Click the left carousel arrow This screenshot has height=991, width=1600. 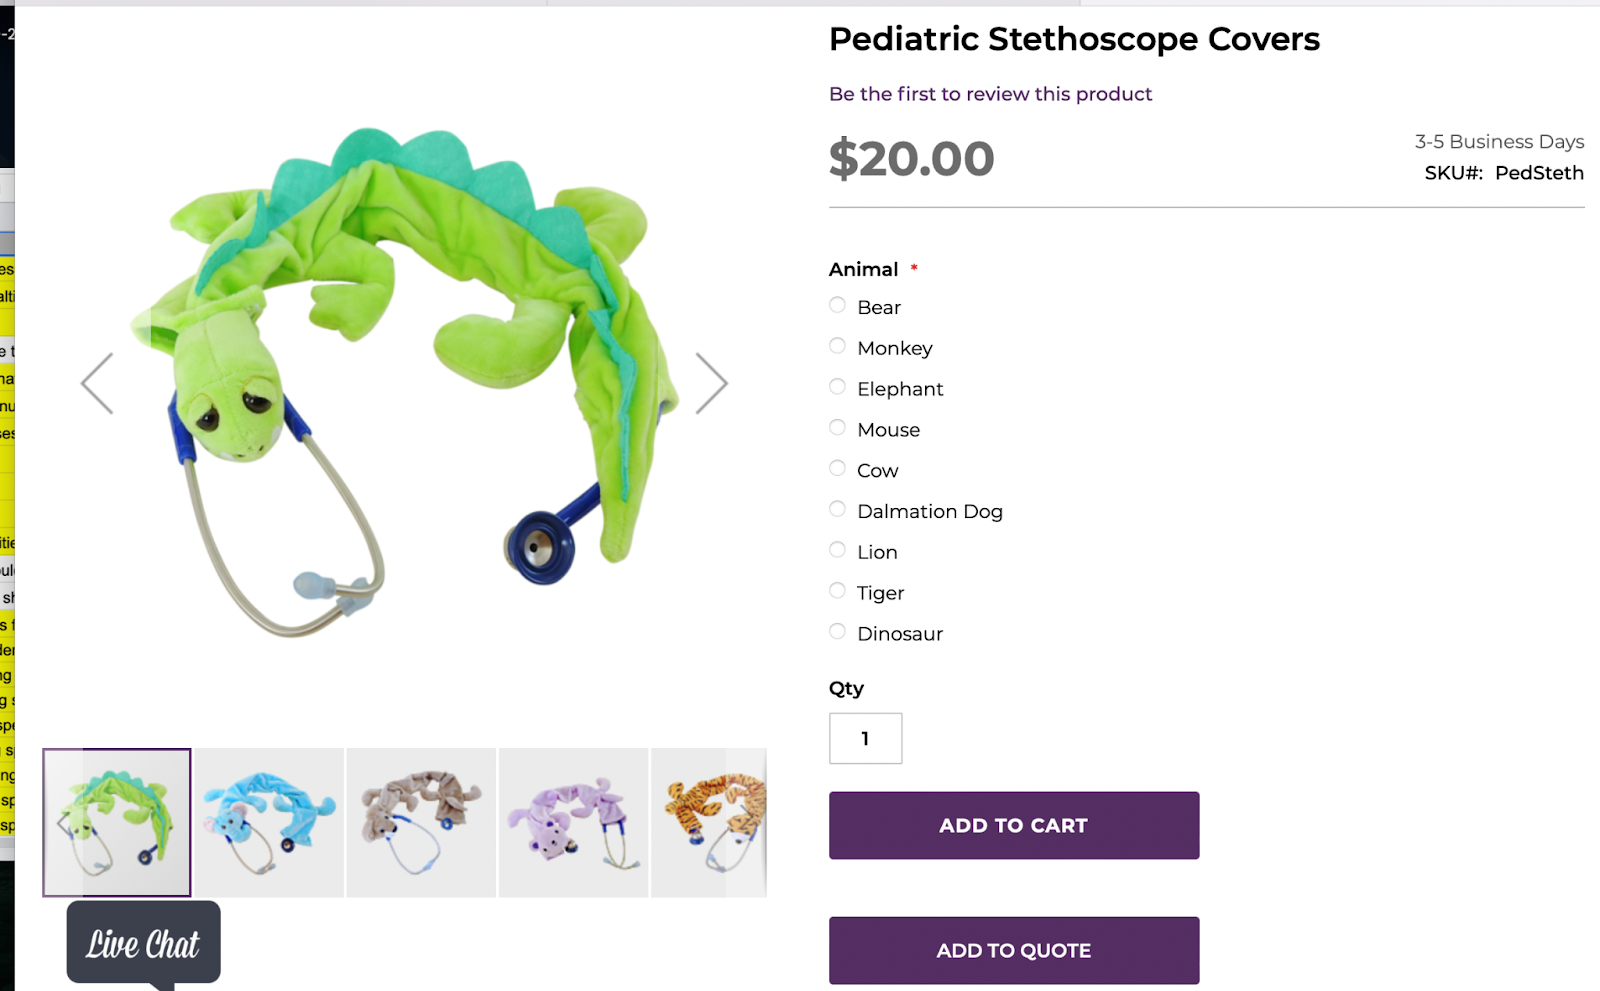point(95,382)
